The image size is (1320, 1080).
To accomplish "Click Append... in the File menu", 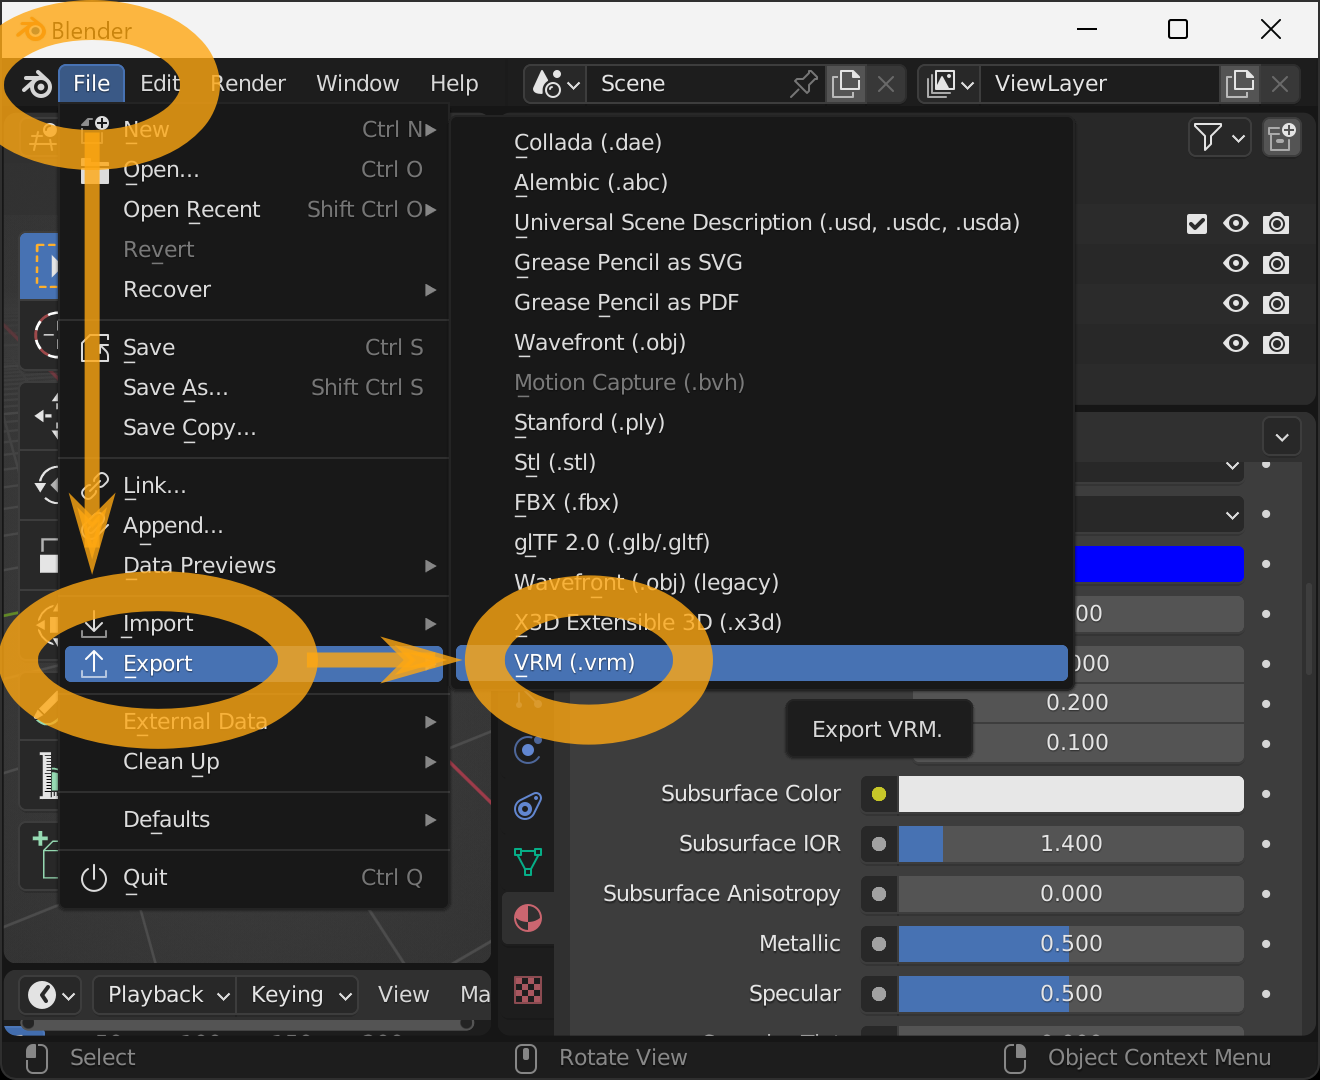I will (254, 526).
